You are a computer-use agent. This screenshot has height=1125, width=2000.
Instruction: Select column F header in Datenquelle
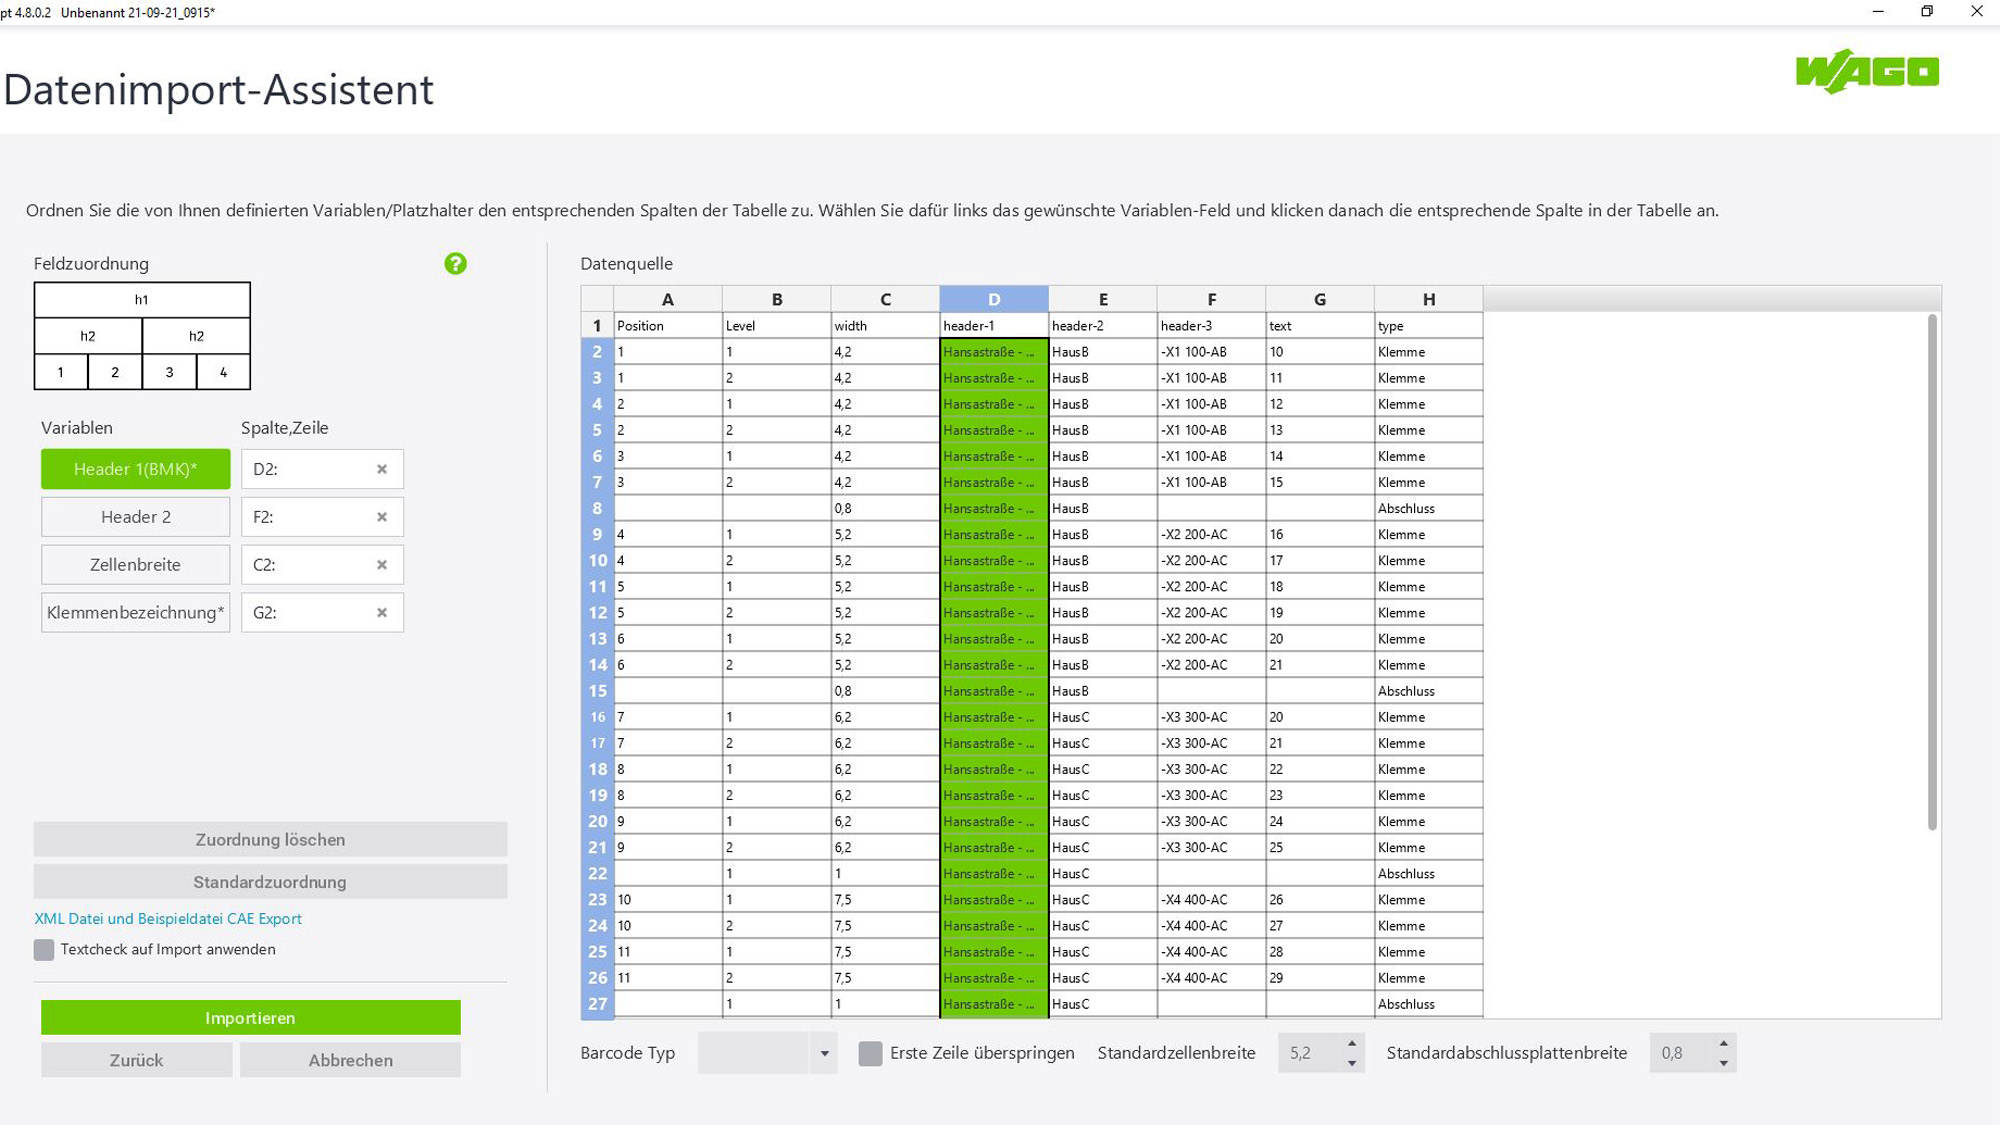coord(1211,299)
